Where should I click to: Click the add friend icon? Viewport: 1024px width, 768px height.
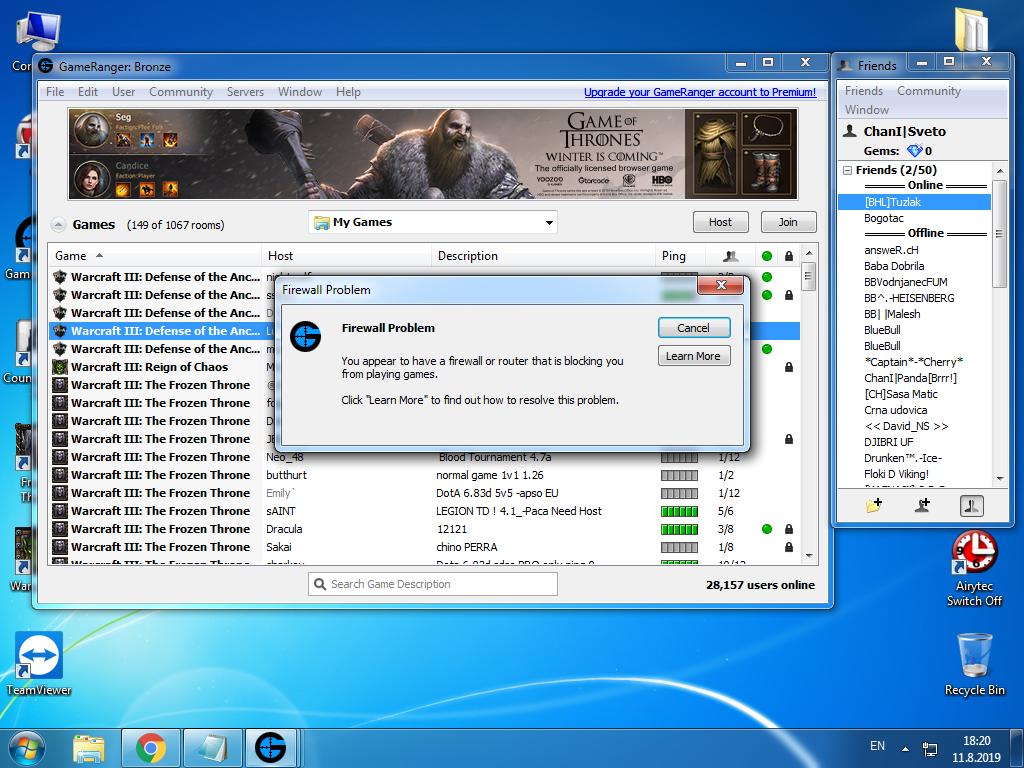pos(922,505)
